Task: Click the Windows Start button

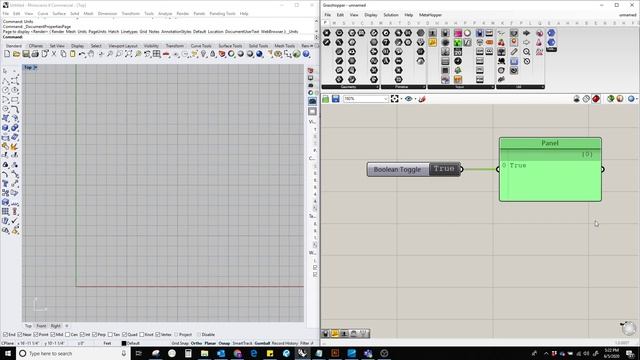Action: [x=8, y=353]
